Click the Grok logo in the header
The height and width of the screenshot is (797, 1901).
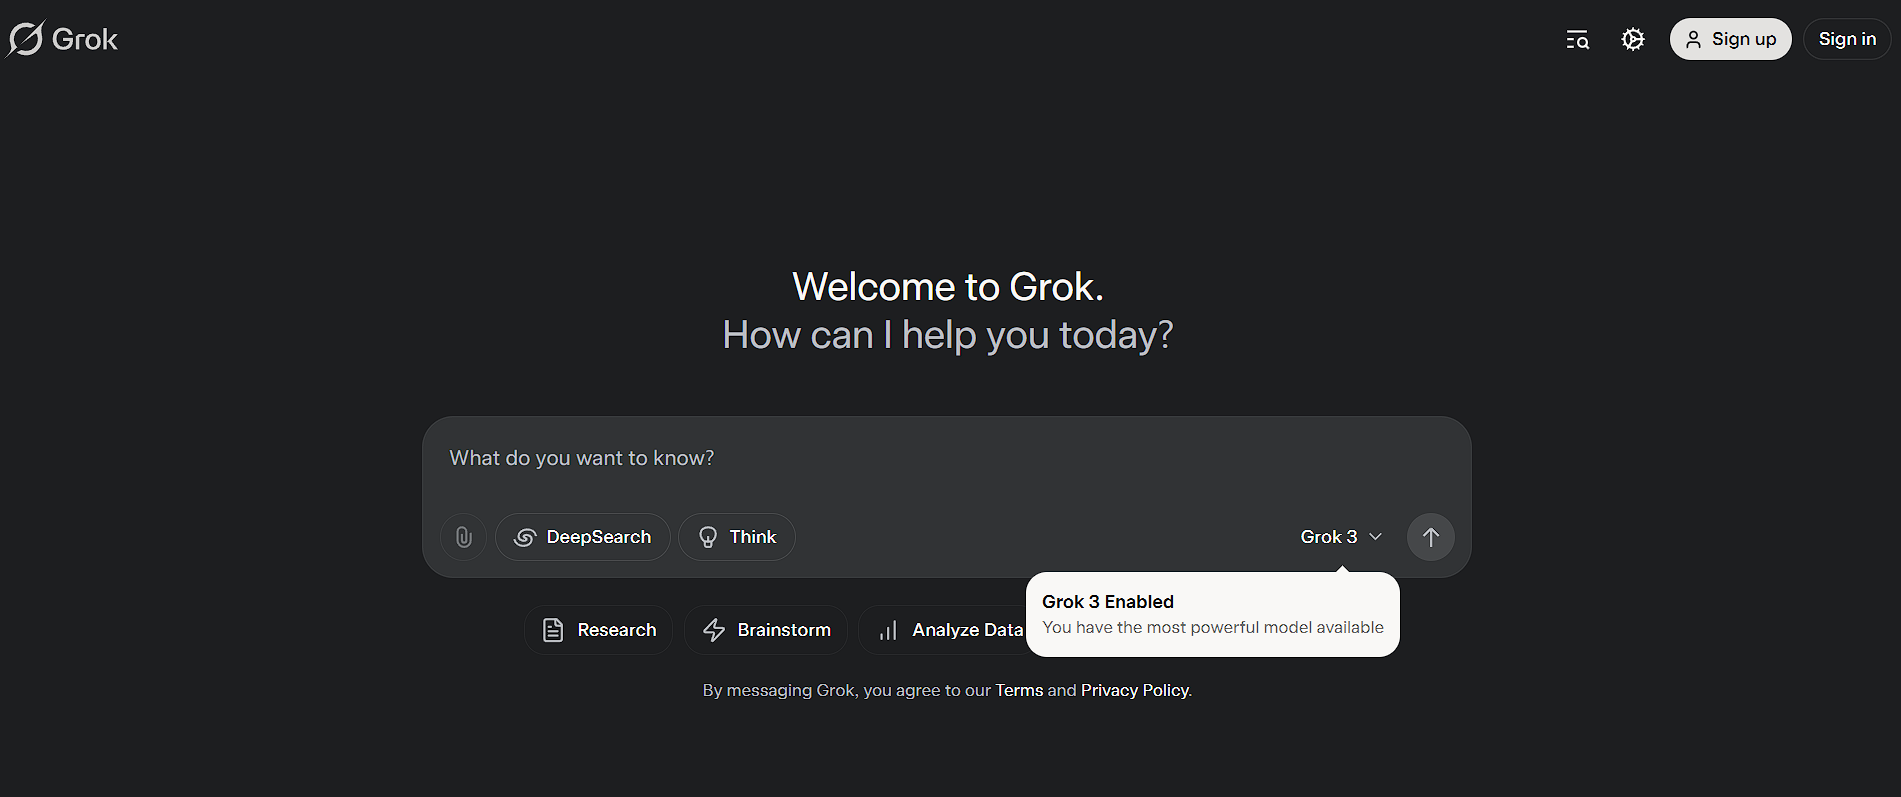[62, 39]
